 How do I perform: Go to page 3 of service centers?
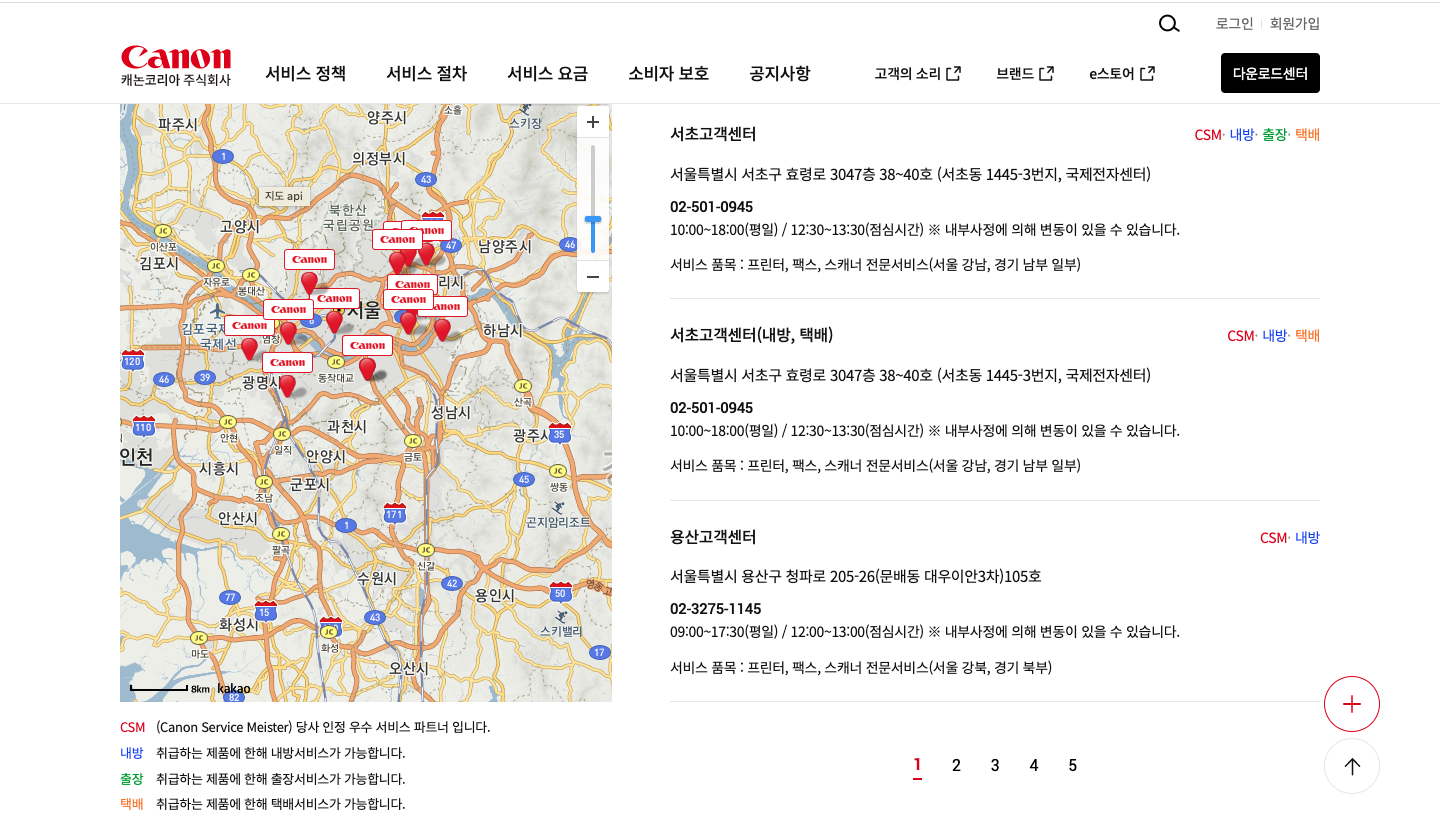pyautogui.click(x=994, y=765)
